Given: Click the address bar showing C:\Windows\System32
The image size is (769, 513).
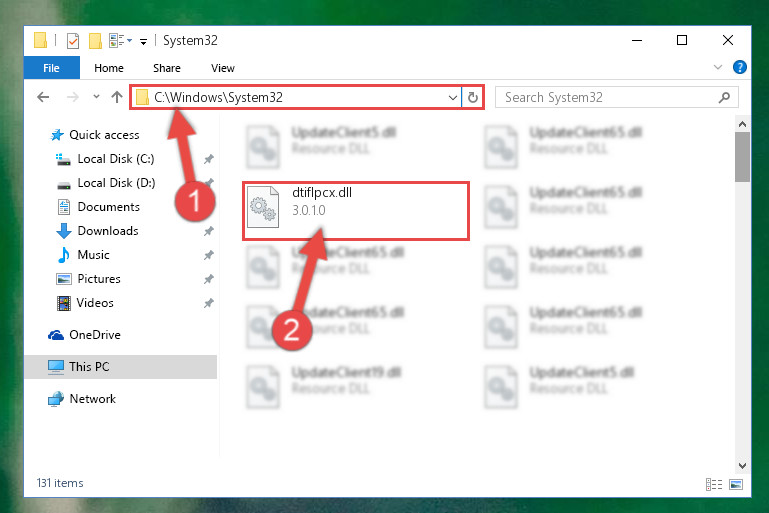Looking at the screenshot, I should pyautogui.click(x=296, y=97).
